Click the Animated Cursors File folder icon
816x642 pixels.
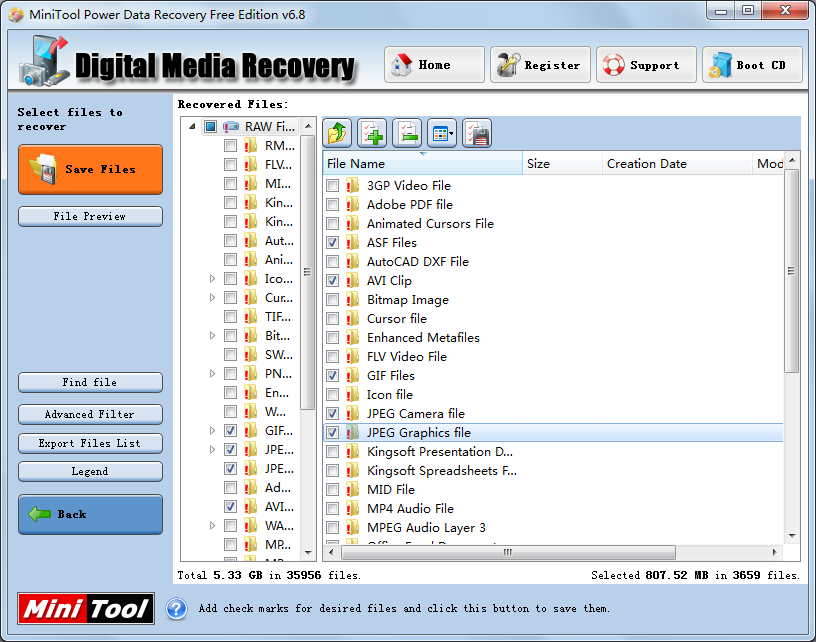coord(353,223)
